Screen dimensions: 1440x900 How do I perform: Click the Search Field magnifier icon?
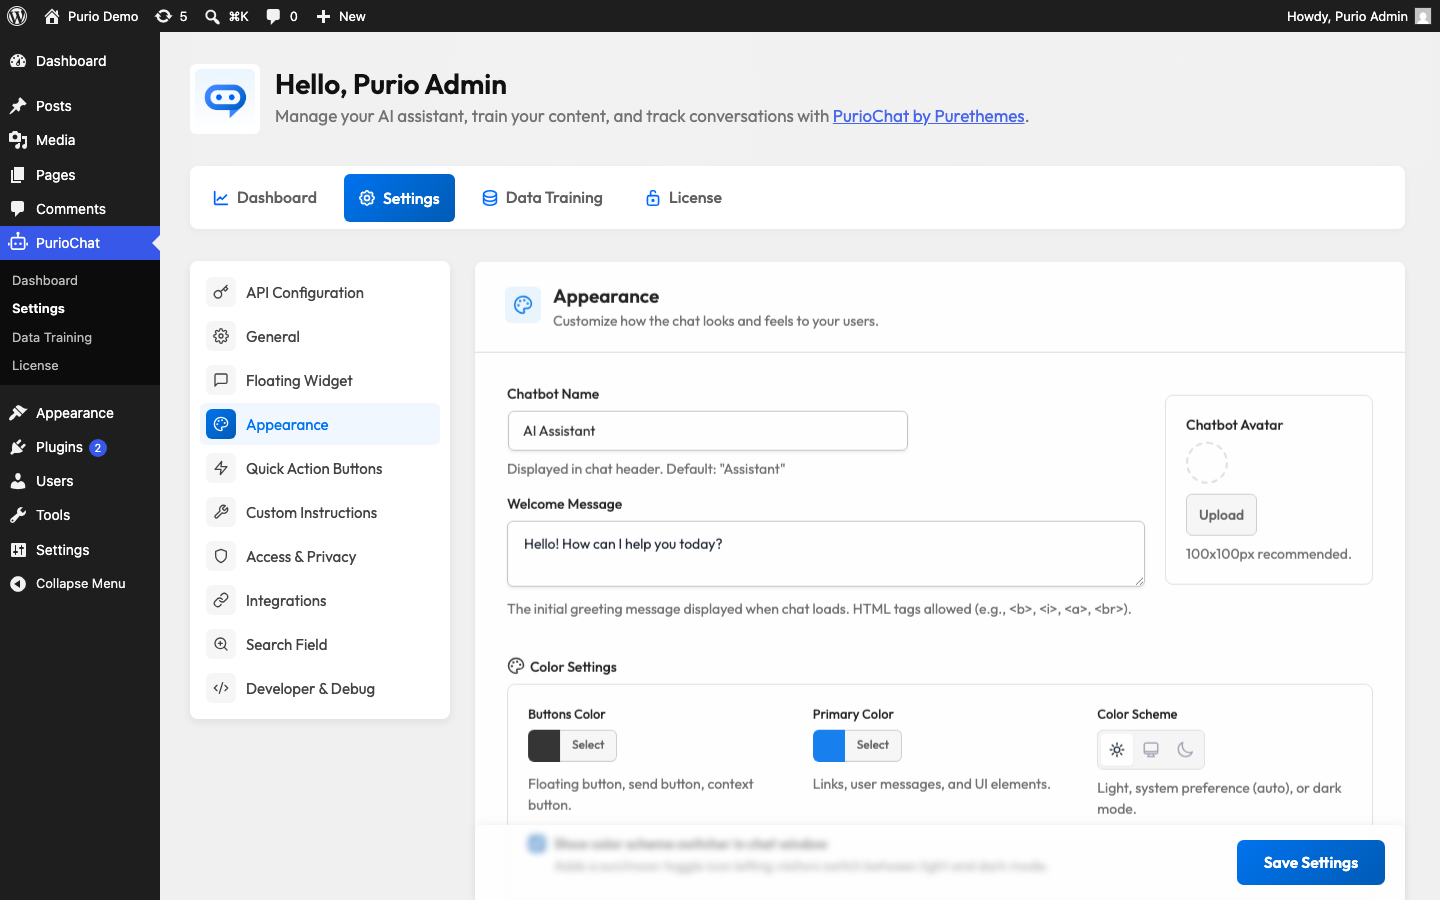pyautogui.click(x=221, y=644)
